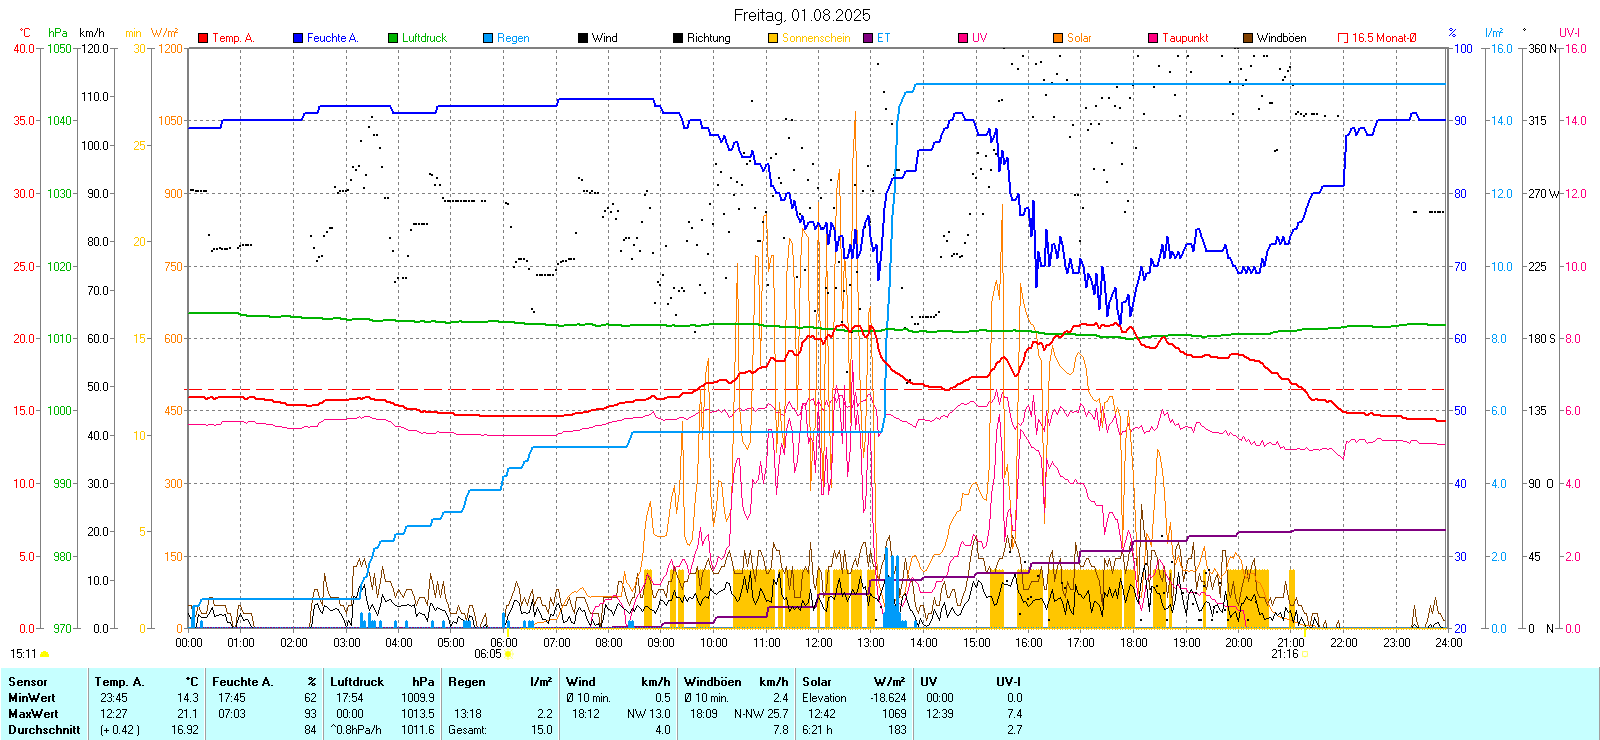The image size is (1600, 740).
Task: Click the green Luftdruck legend square
Action: click(393, 38)
